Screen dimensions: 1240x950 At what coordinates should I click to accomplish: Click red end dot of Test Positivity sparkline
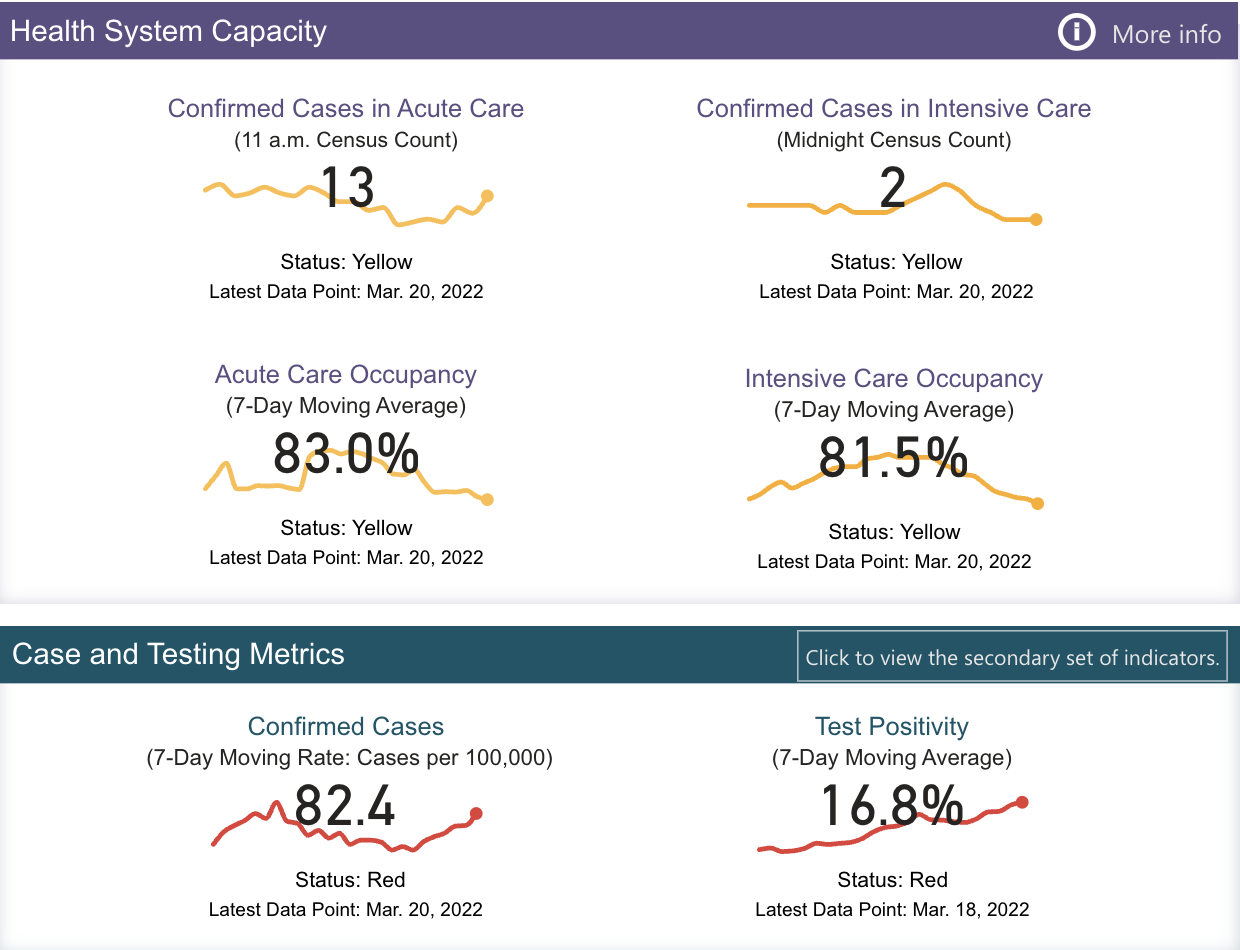coord(1022,801)
